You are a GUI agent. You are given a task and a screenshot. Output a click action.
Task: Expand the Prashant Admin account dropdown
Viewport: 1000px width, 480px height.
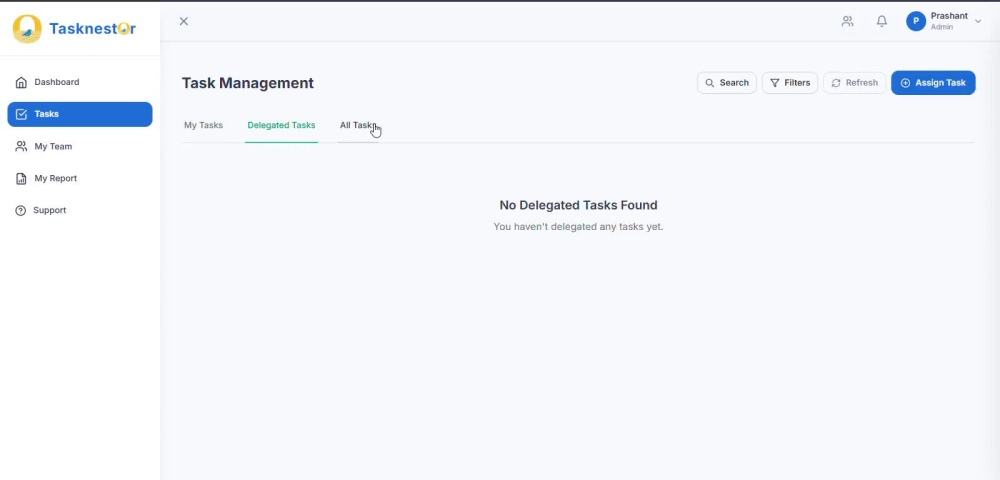point(978,21)
